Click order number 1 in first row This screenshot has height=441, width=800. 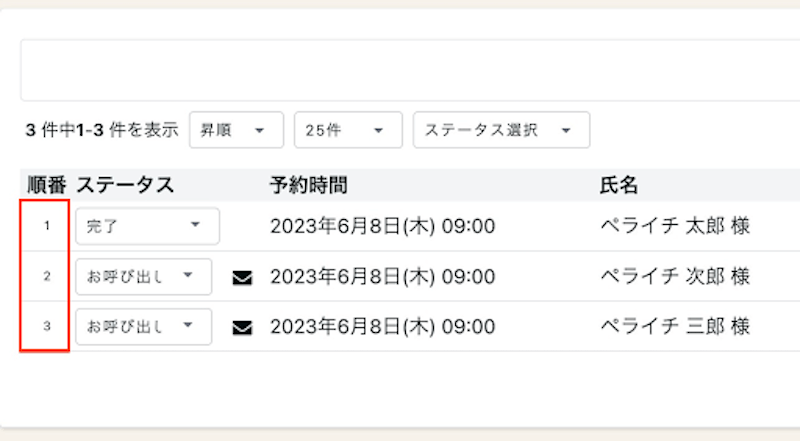click(47, 226)
